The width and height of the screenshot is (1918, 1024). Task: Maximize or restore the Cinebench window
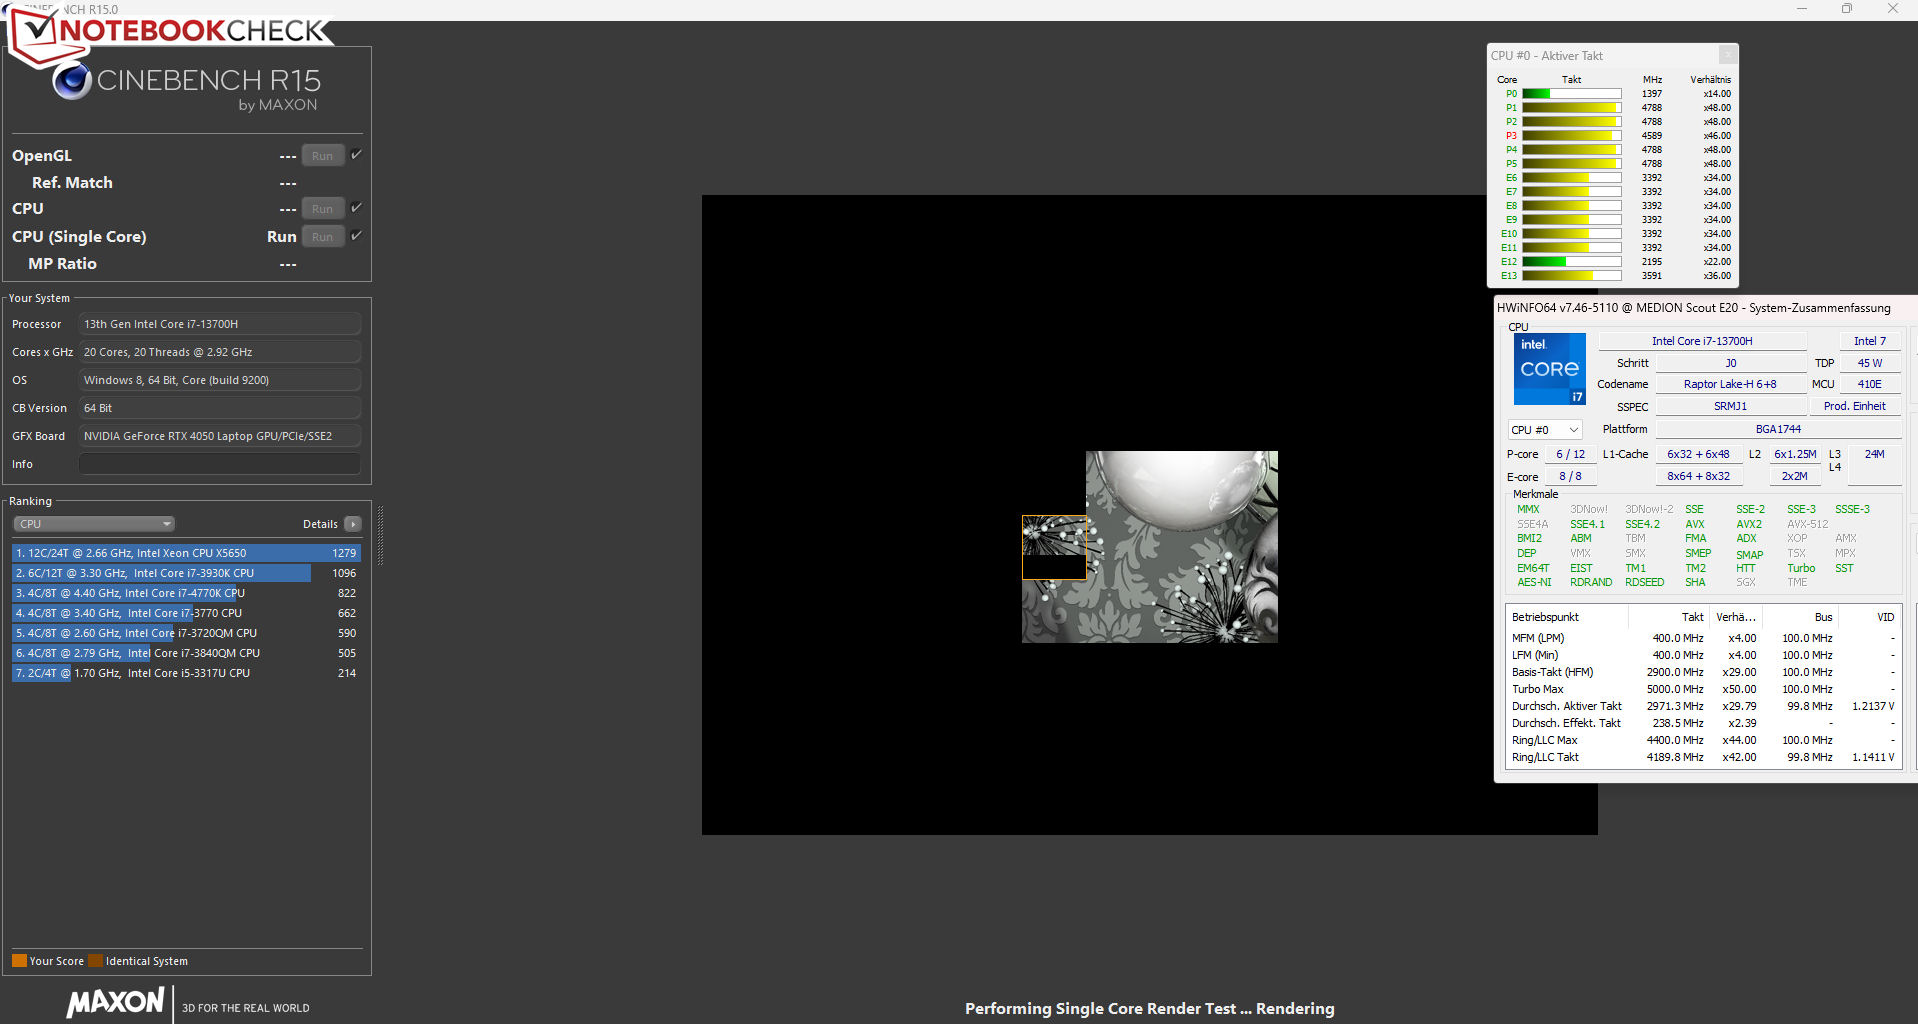click(1847, 9)
